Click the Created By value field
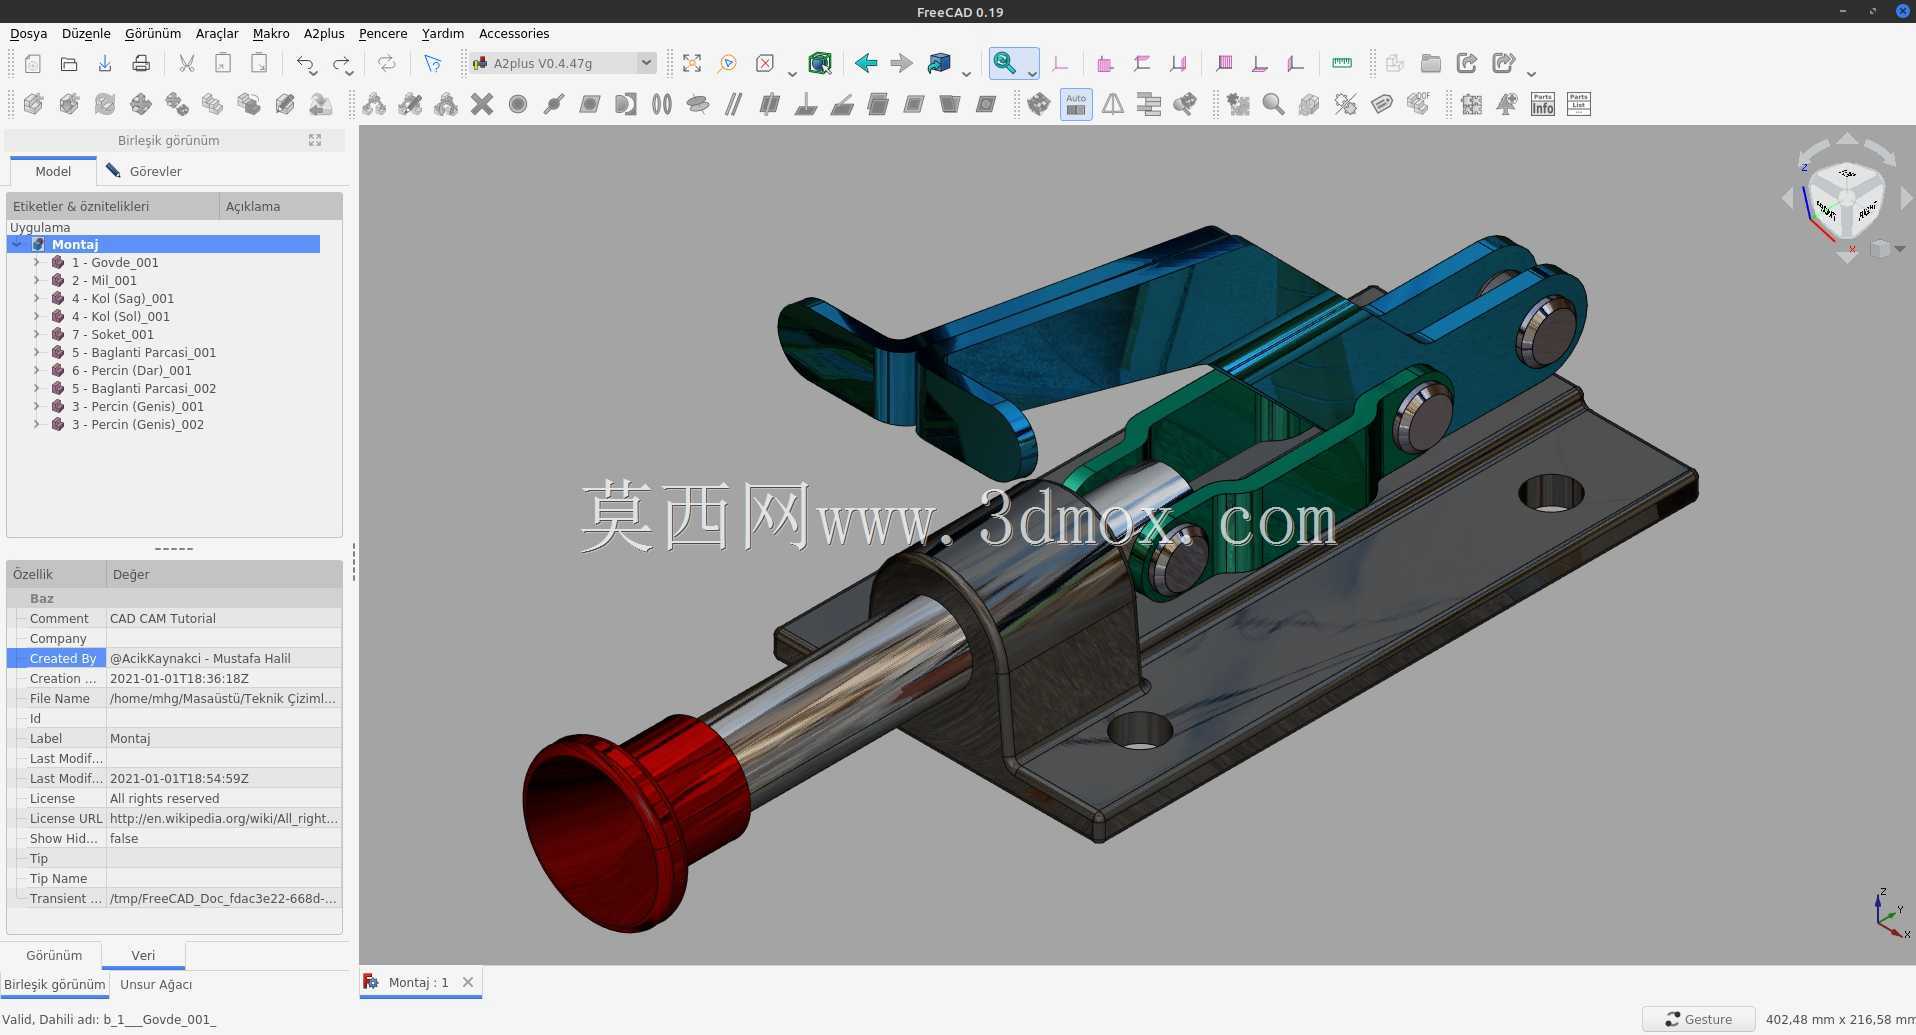The height and width of the screenshot is (1035, 1916). coord(224,658)
